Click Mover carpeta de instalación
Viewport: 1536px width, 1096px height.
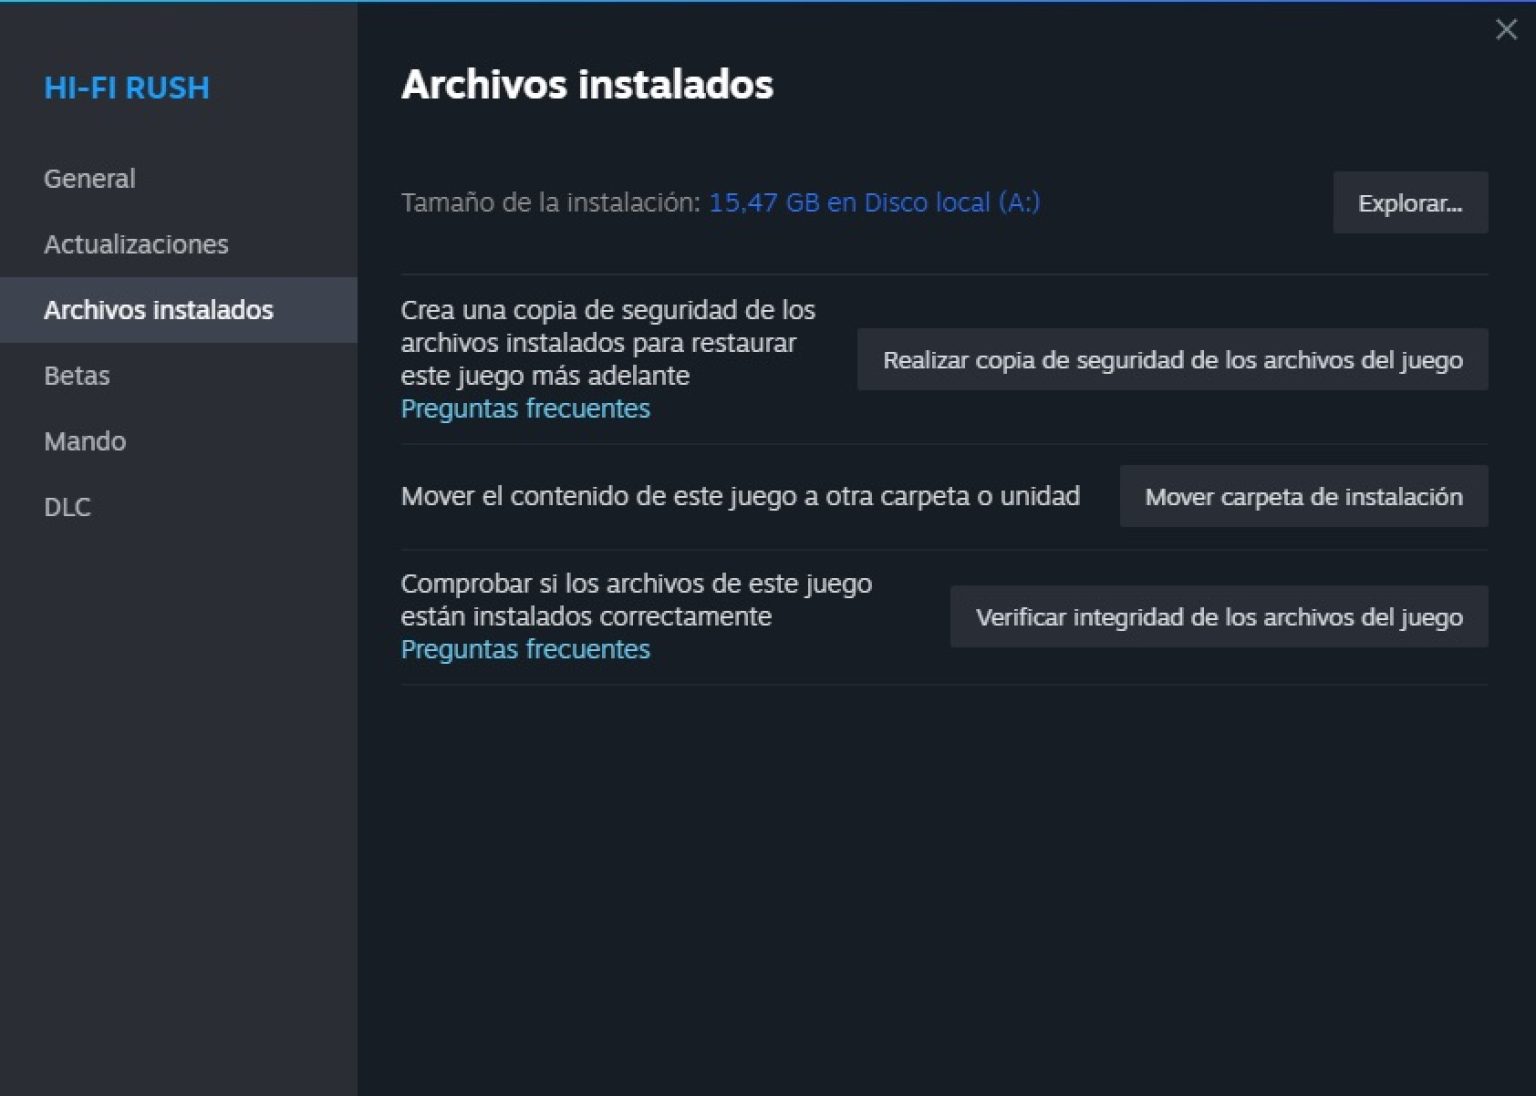pos(1303,496)
